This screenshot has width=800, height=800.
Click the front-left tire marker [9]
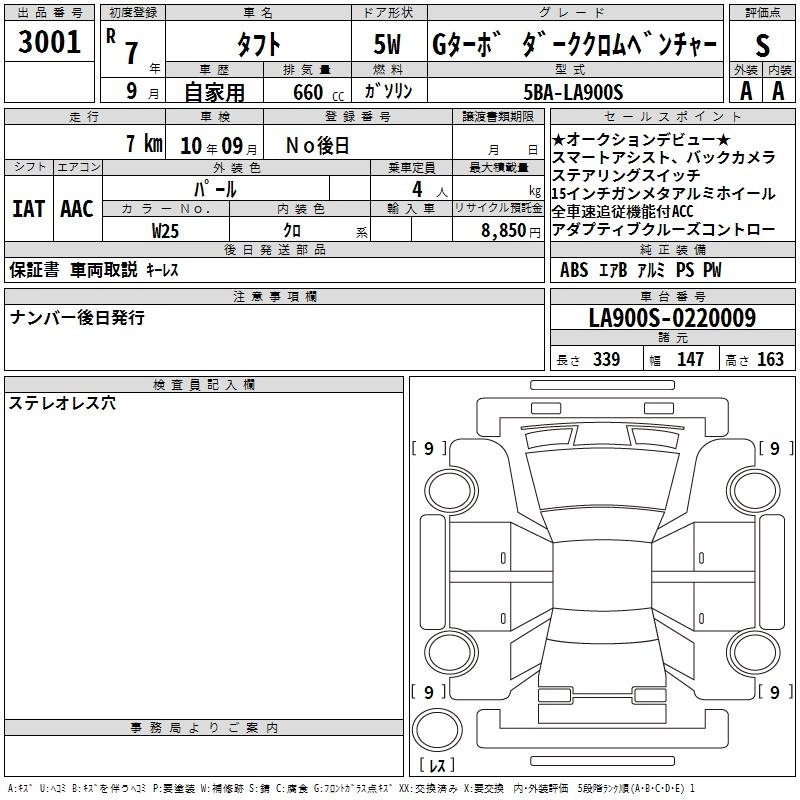point(430,449)
